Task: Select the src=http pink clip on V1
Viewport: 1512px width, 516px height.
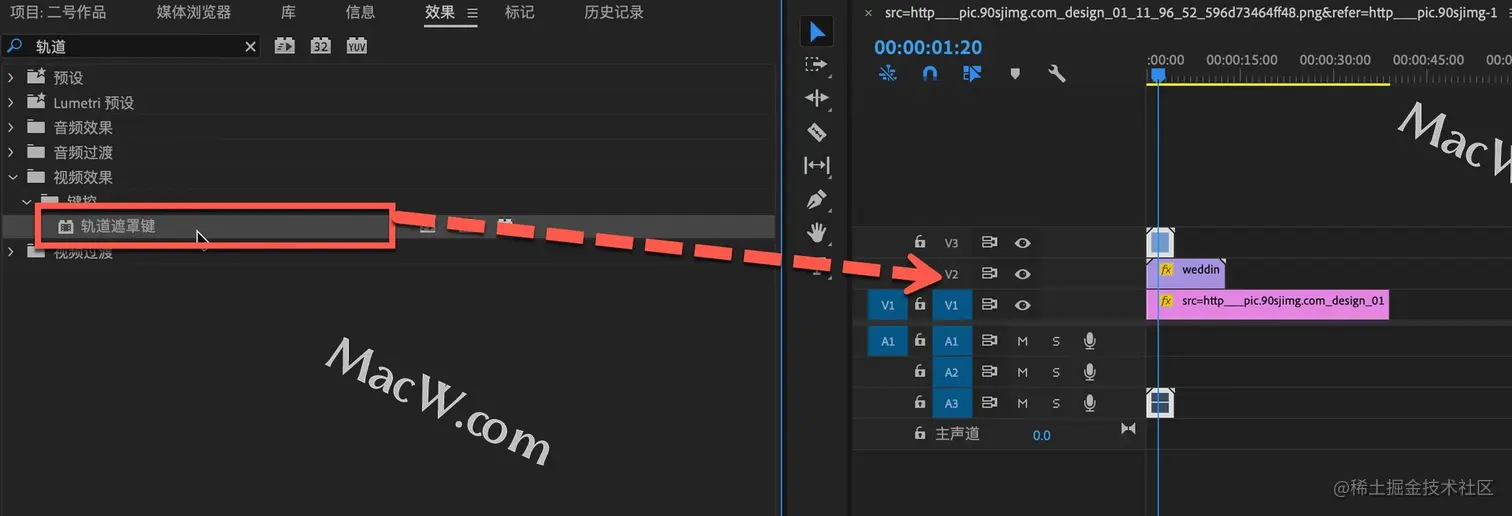Action: coord(1268,305)
